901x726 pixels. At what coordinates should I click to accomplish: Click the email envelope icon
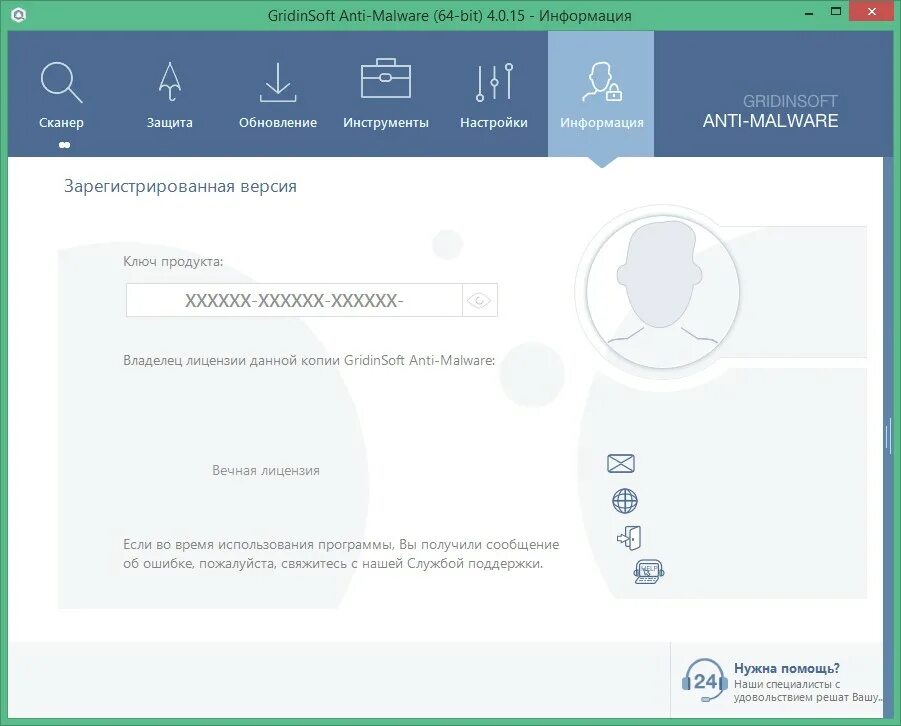(621, 463)
